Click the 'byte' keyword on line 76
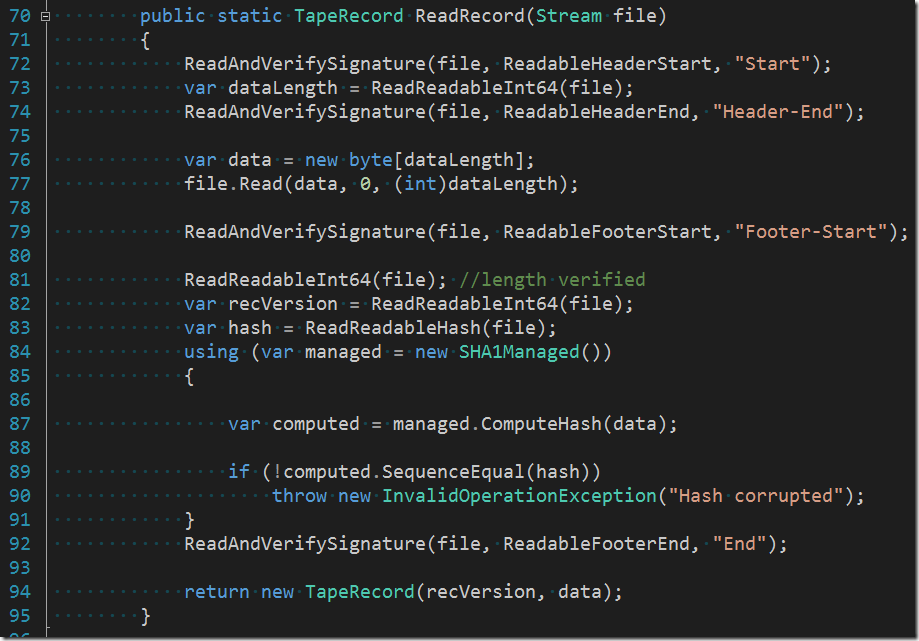The image size is (919, 641). [x=370, y=160]
